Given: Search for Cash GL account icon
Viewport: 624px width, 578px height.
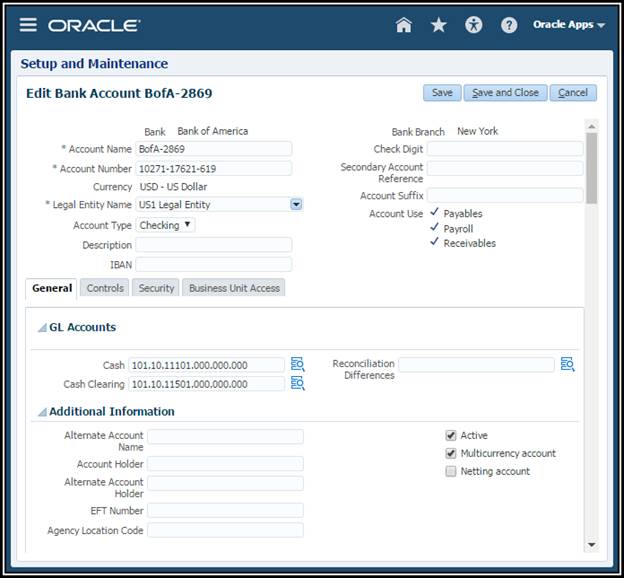Looking at the screenshot, I should (297, 365).
